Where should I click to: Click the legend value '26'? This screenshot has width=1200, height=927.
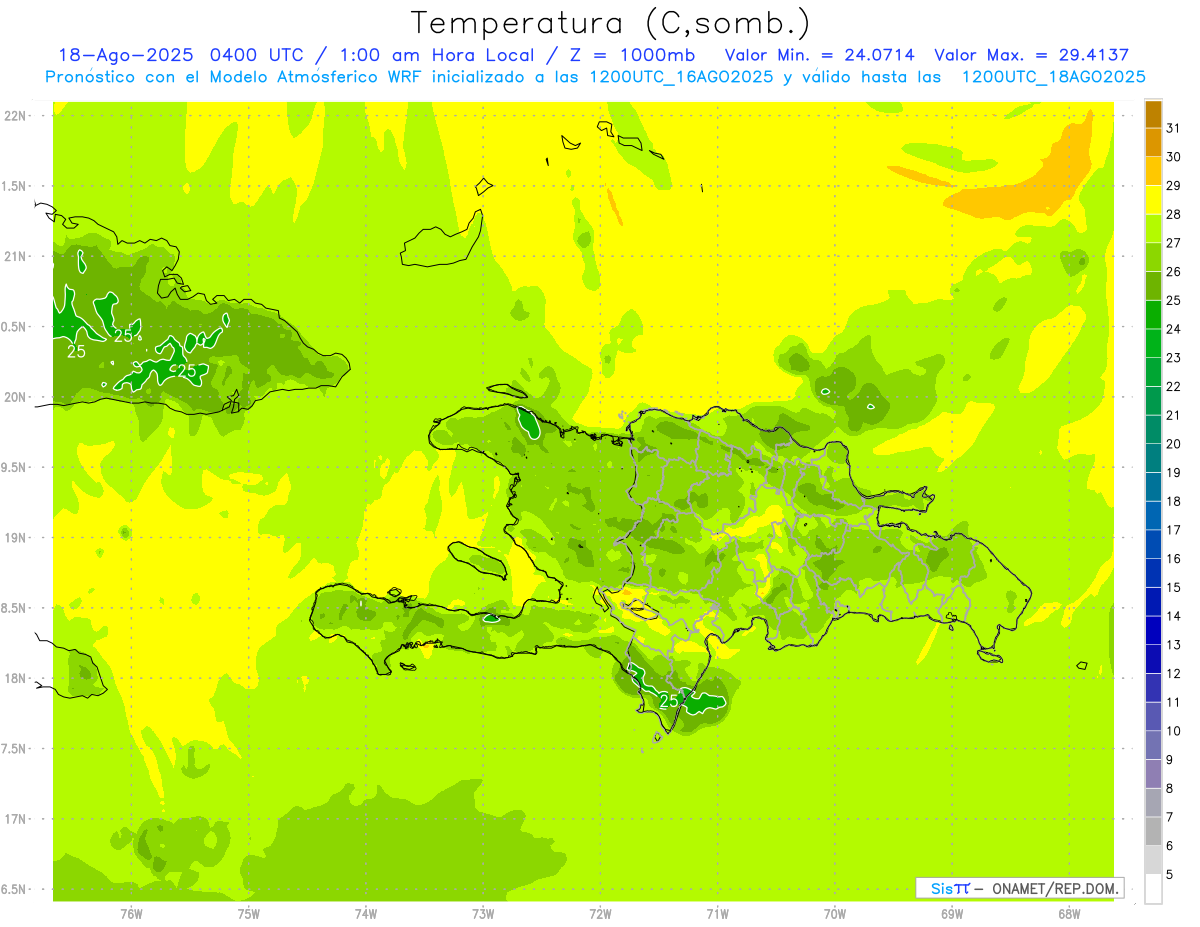pyautogui.click(x=1174, y=272)
